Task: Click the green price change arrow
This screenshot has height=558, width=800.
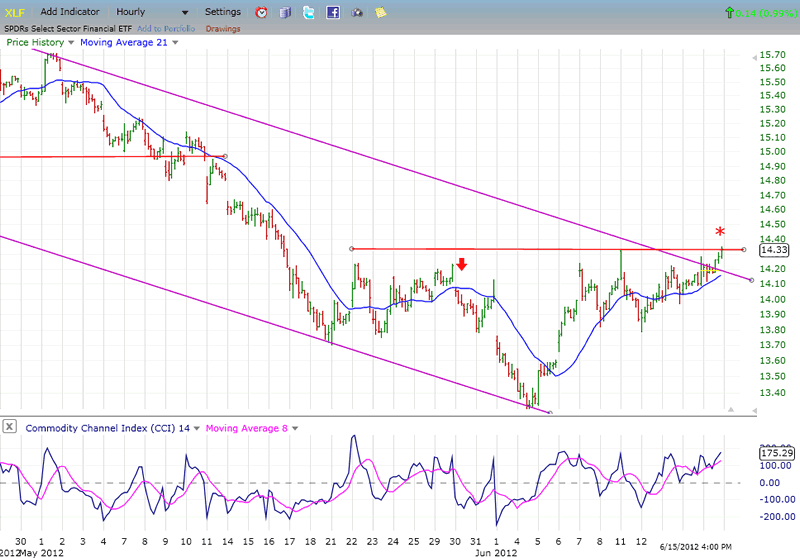Action: (x=729, y=12)
